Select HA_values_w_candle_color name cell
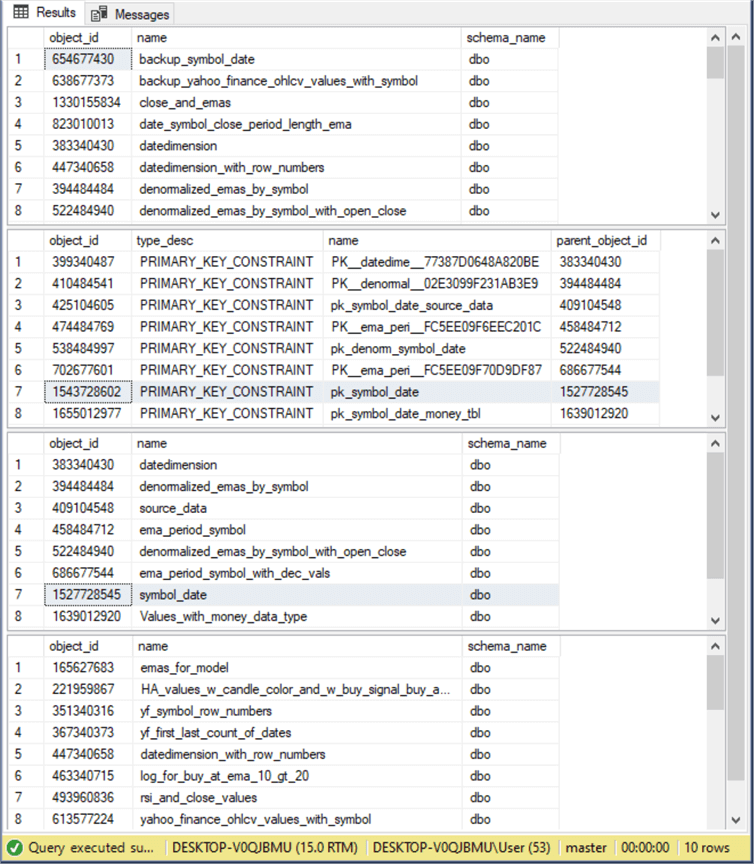This screenshot has width=754, height=864. click(297, 689)
